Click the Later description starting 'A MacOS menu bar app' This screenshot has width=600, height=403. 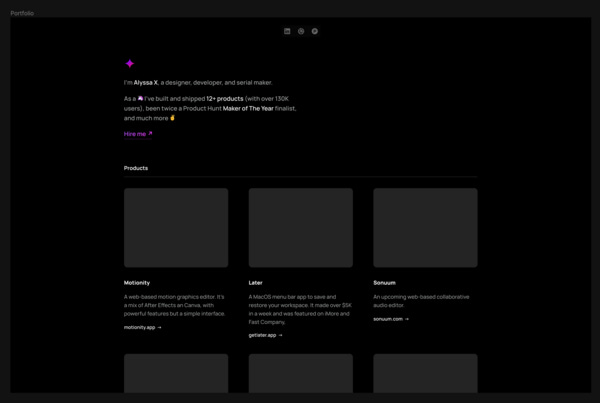tap(300, 309)
